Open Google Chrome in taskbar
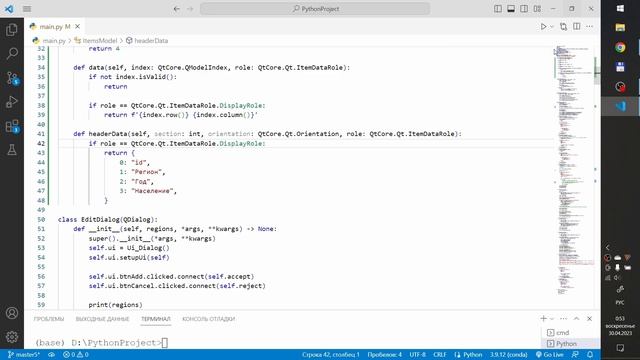This screenshot has width=640, height=360. (620, 47)
